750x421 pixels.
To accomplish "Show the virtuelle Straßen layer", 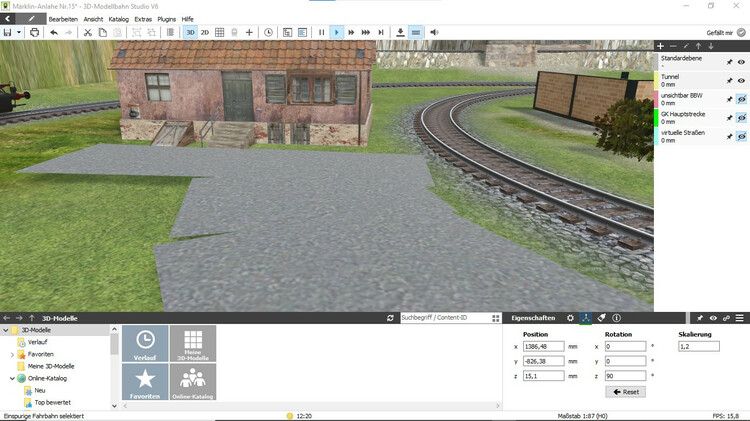I will (741, 137).
